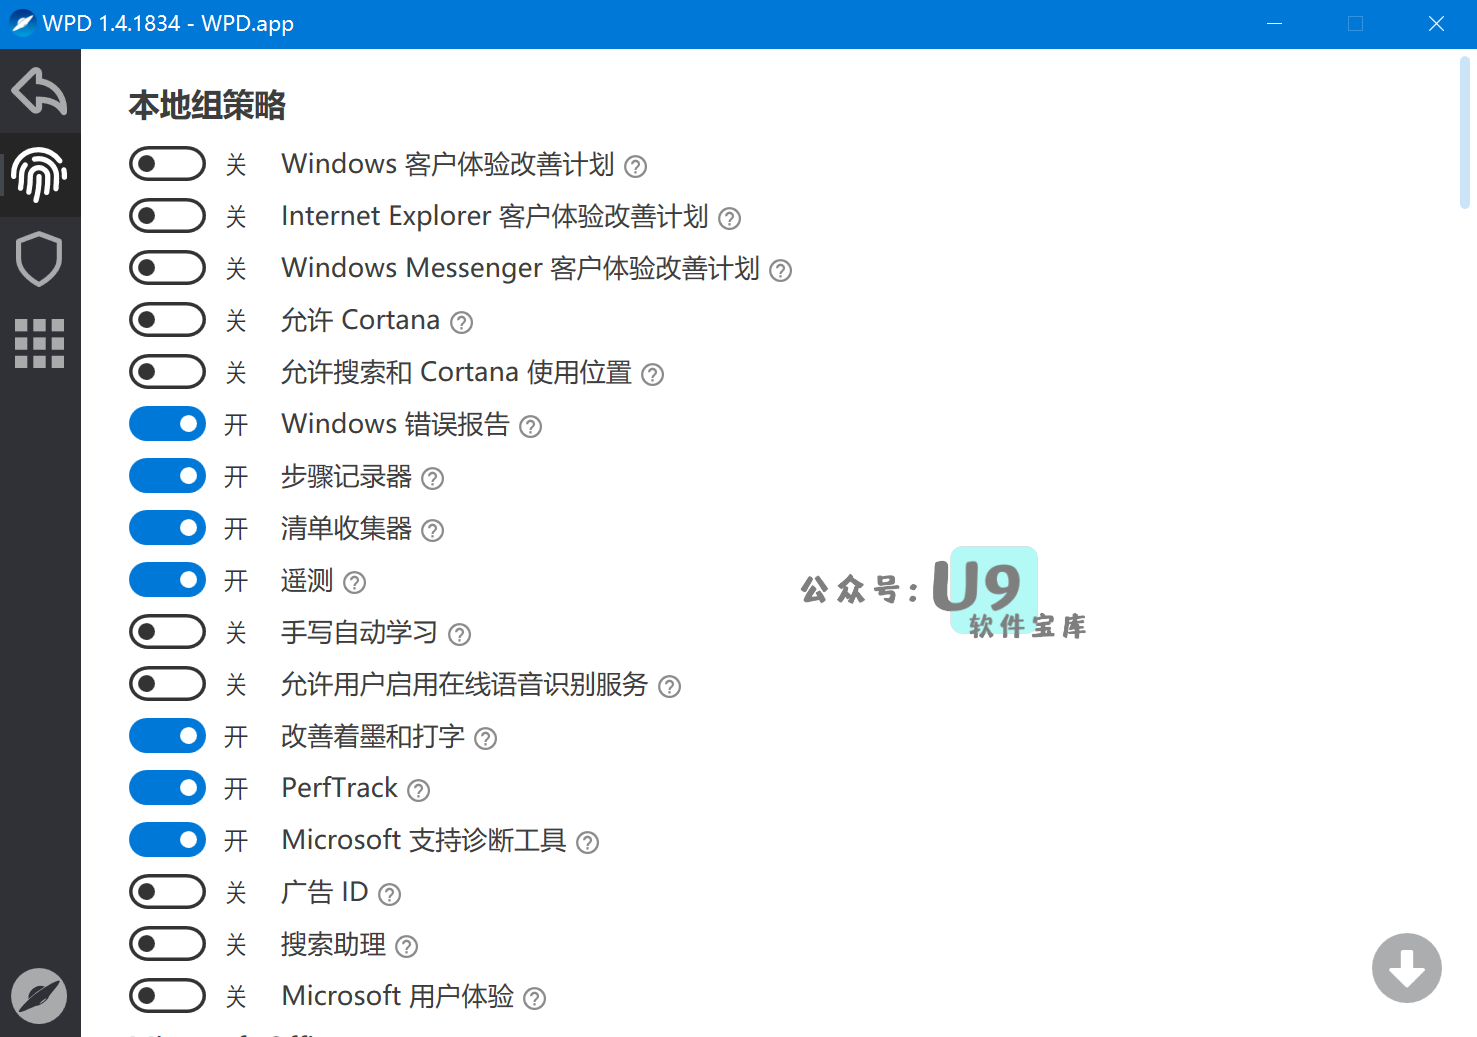This screenshot has width=1477, height=1037.
Task: Show help for Internet Explorer 客户体验改善计划
Action: 730,218
